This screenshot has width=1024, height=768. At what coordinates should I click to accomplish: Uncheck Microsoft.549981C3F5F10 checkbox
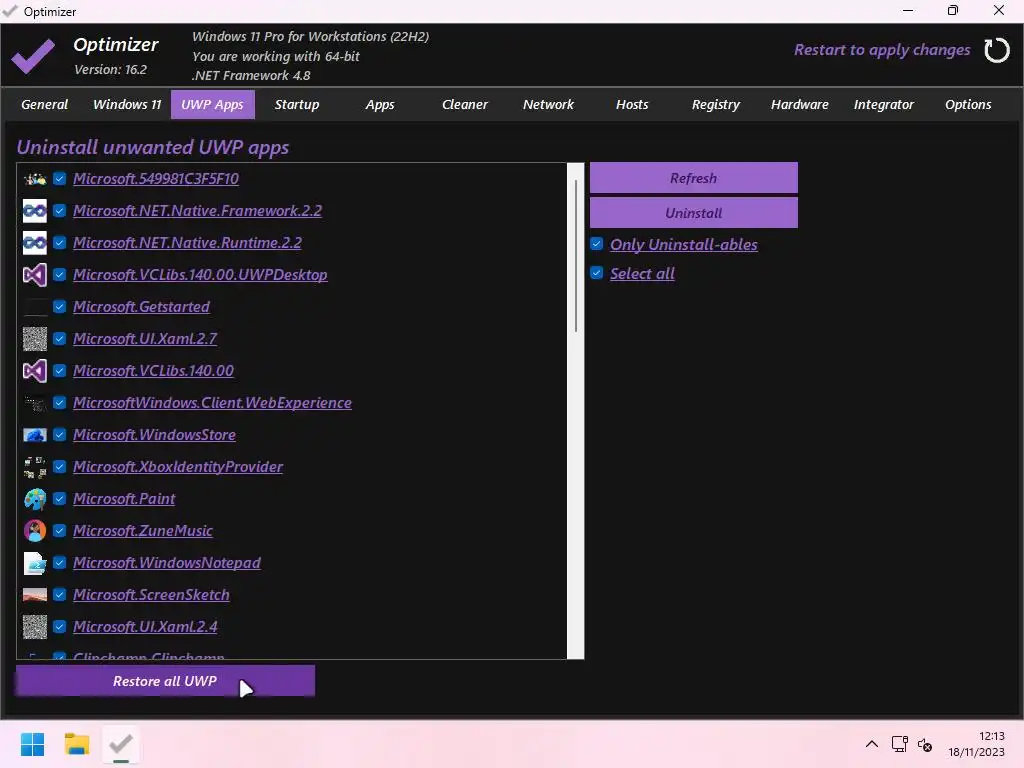tap(59, 178)
